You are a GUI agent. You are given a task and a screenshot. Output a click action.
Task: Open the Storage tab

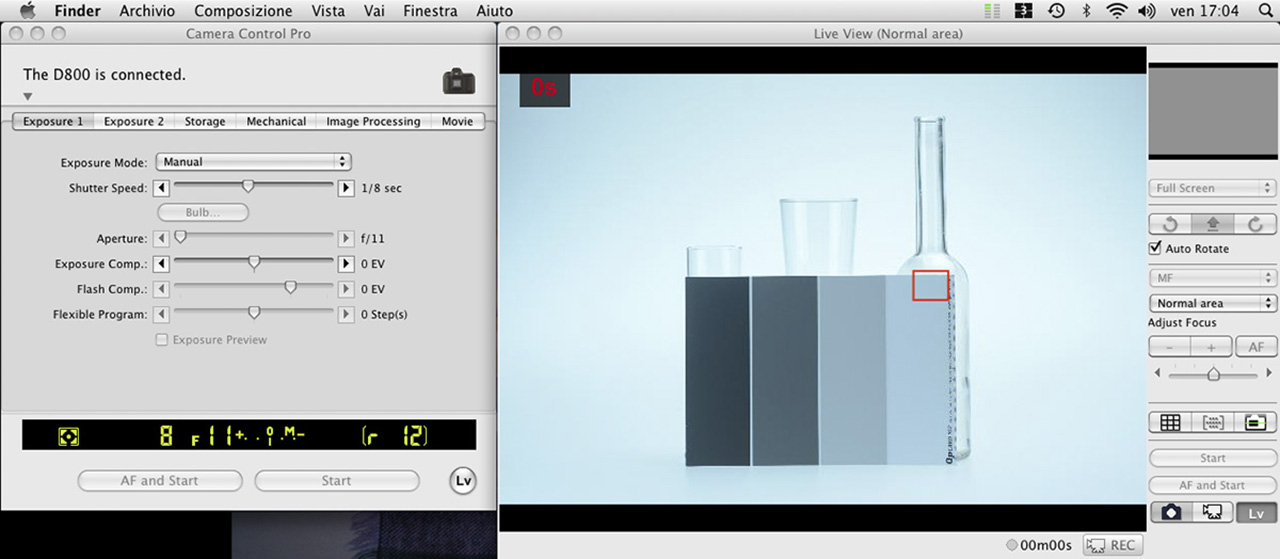point(205,121)
